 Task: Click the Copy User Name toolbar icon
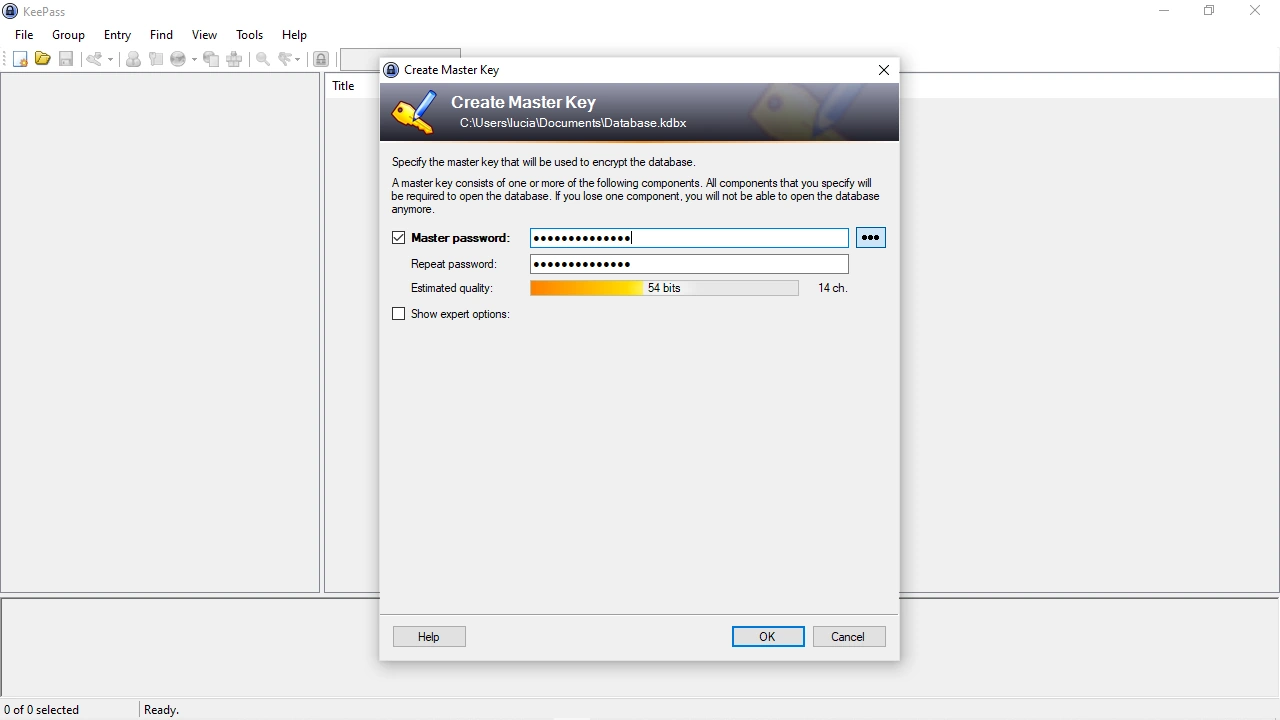133,59
